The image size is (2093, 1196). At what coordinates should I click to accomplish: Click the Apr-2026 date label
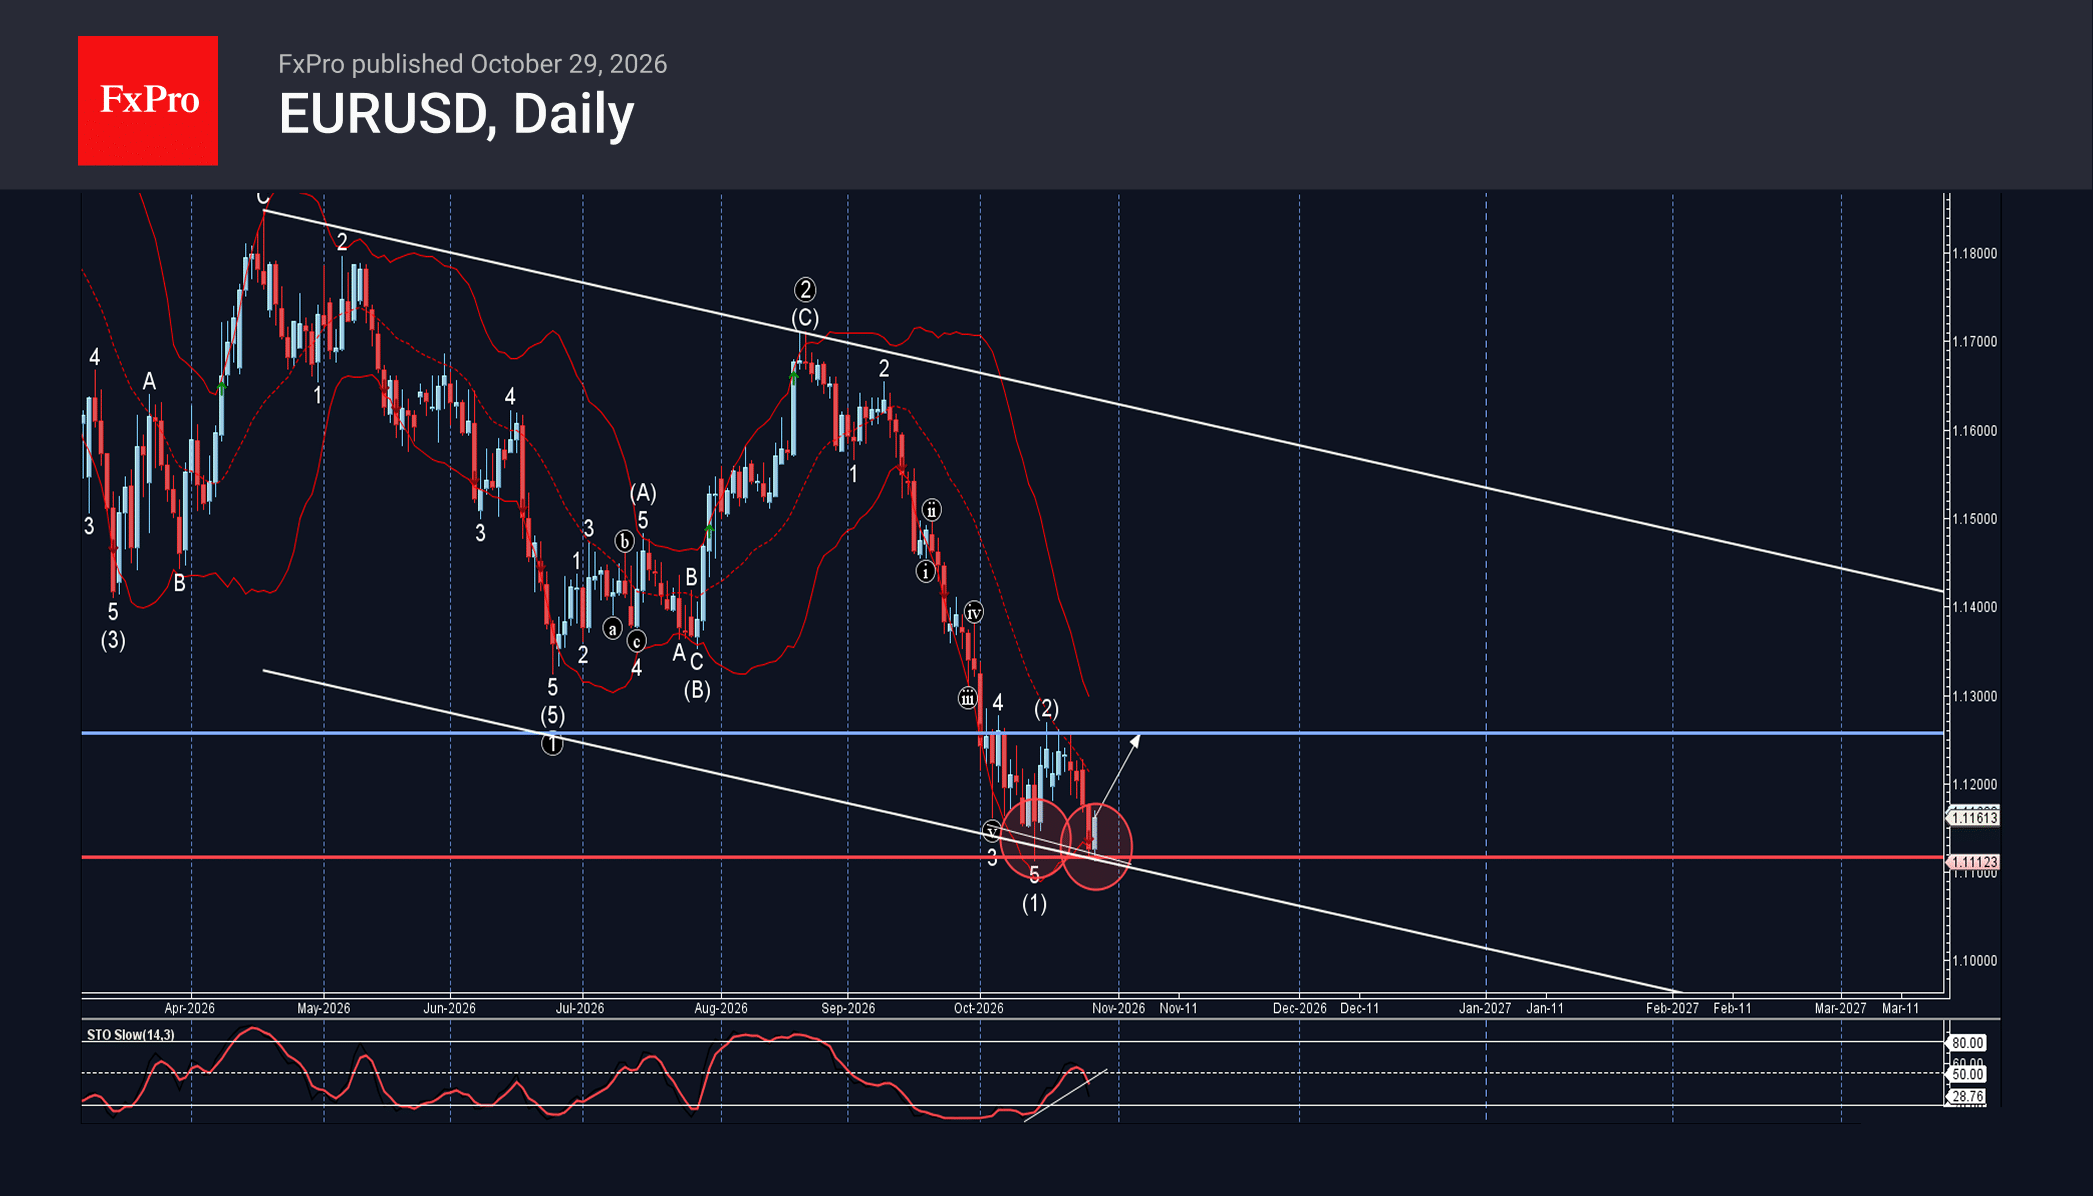(x=190, y=1008)
